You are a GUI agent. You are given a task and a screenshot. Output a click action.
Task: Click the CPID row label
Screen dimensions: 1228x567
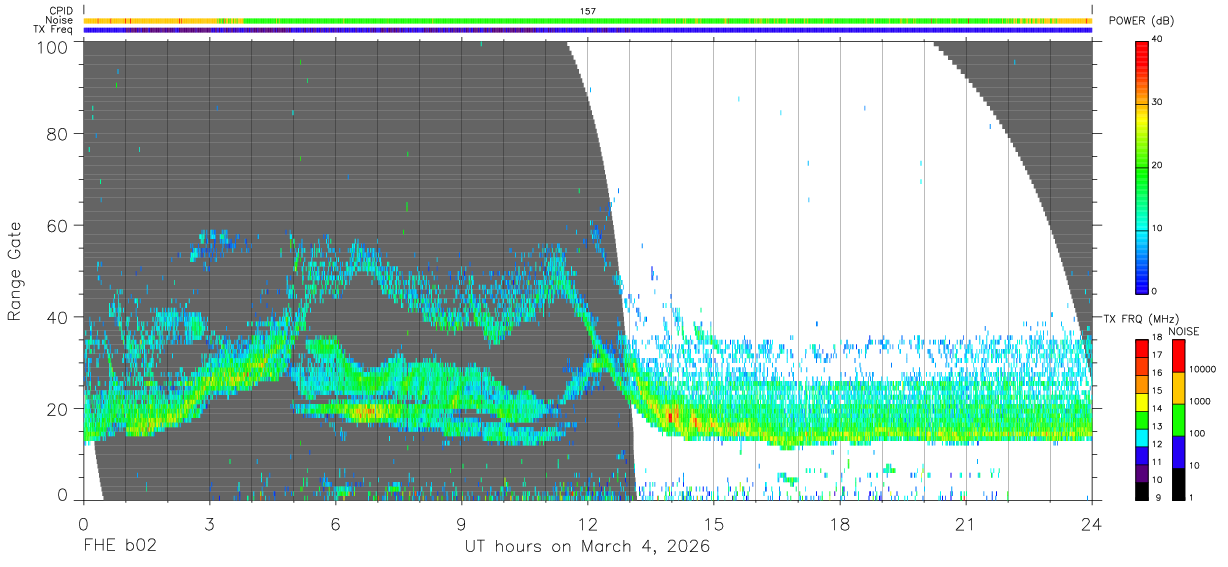coord(60,10)
